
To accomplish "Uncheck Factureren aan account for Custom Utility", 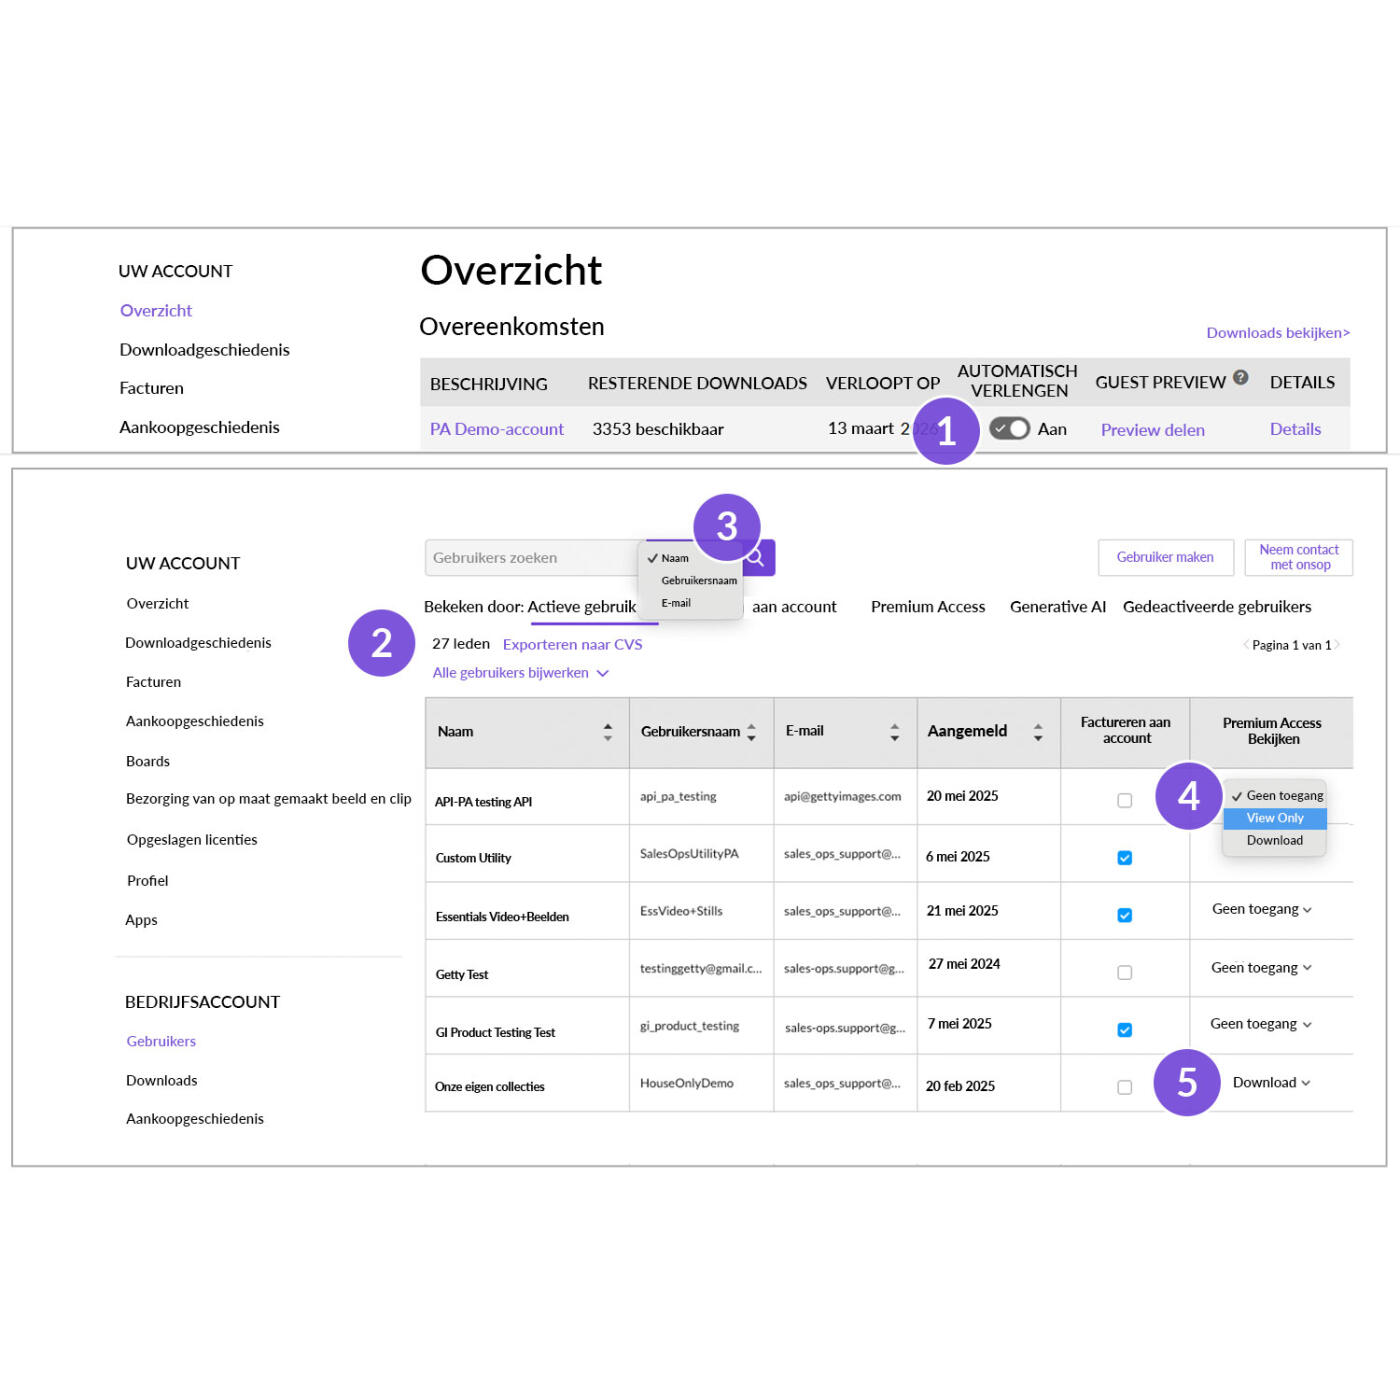I will pyautogui.click(x=1124, y=857).
